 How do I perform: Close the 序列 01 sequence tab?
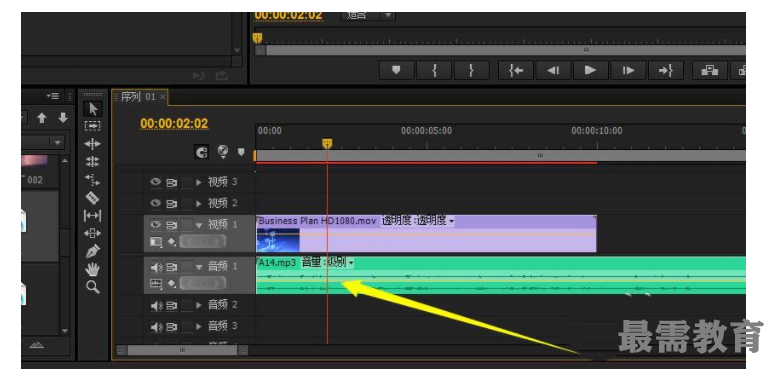163,97
